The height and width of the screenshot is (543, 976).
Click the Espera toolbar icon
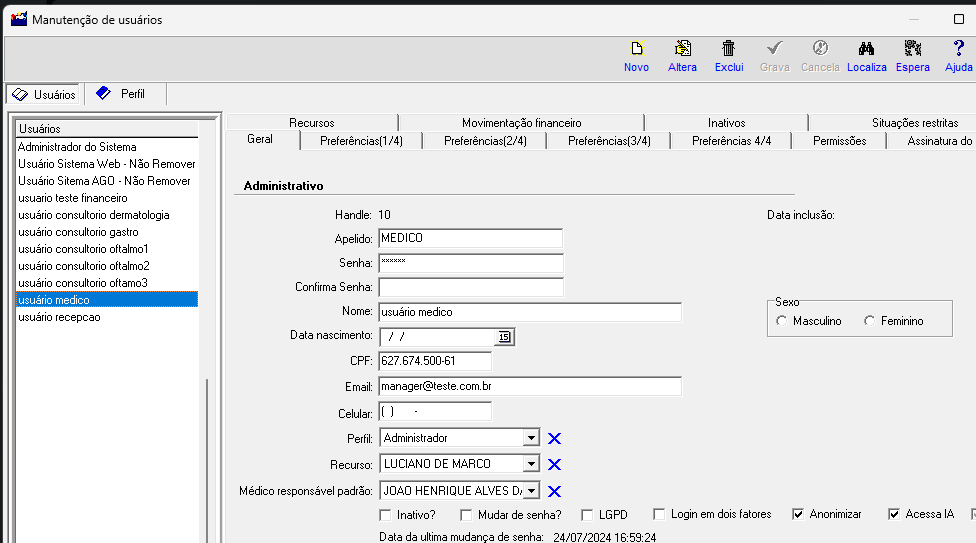[x=913, y=49]
